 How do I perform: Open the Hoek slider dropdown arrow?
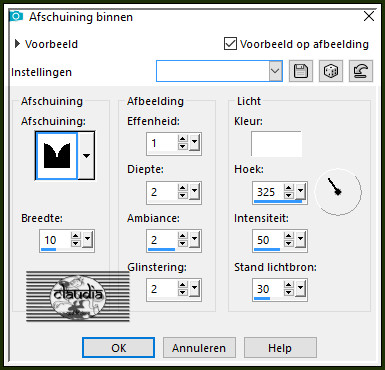click(300, 191)
